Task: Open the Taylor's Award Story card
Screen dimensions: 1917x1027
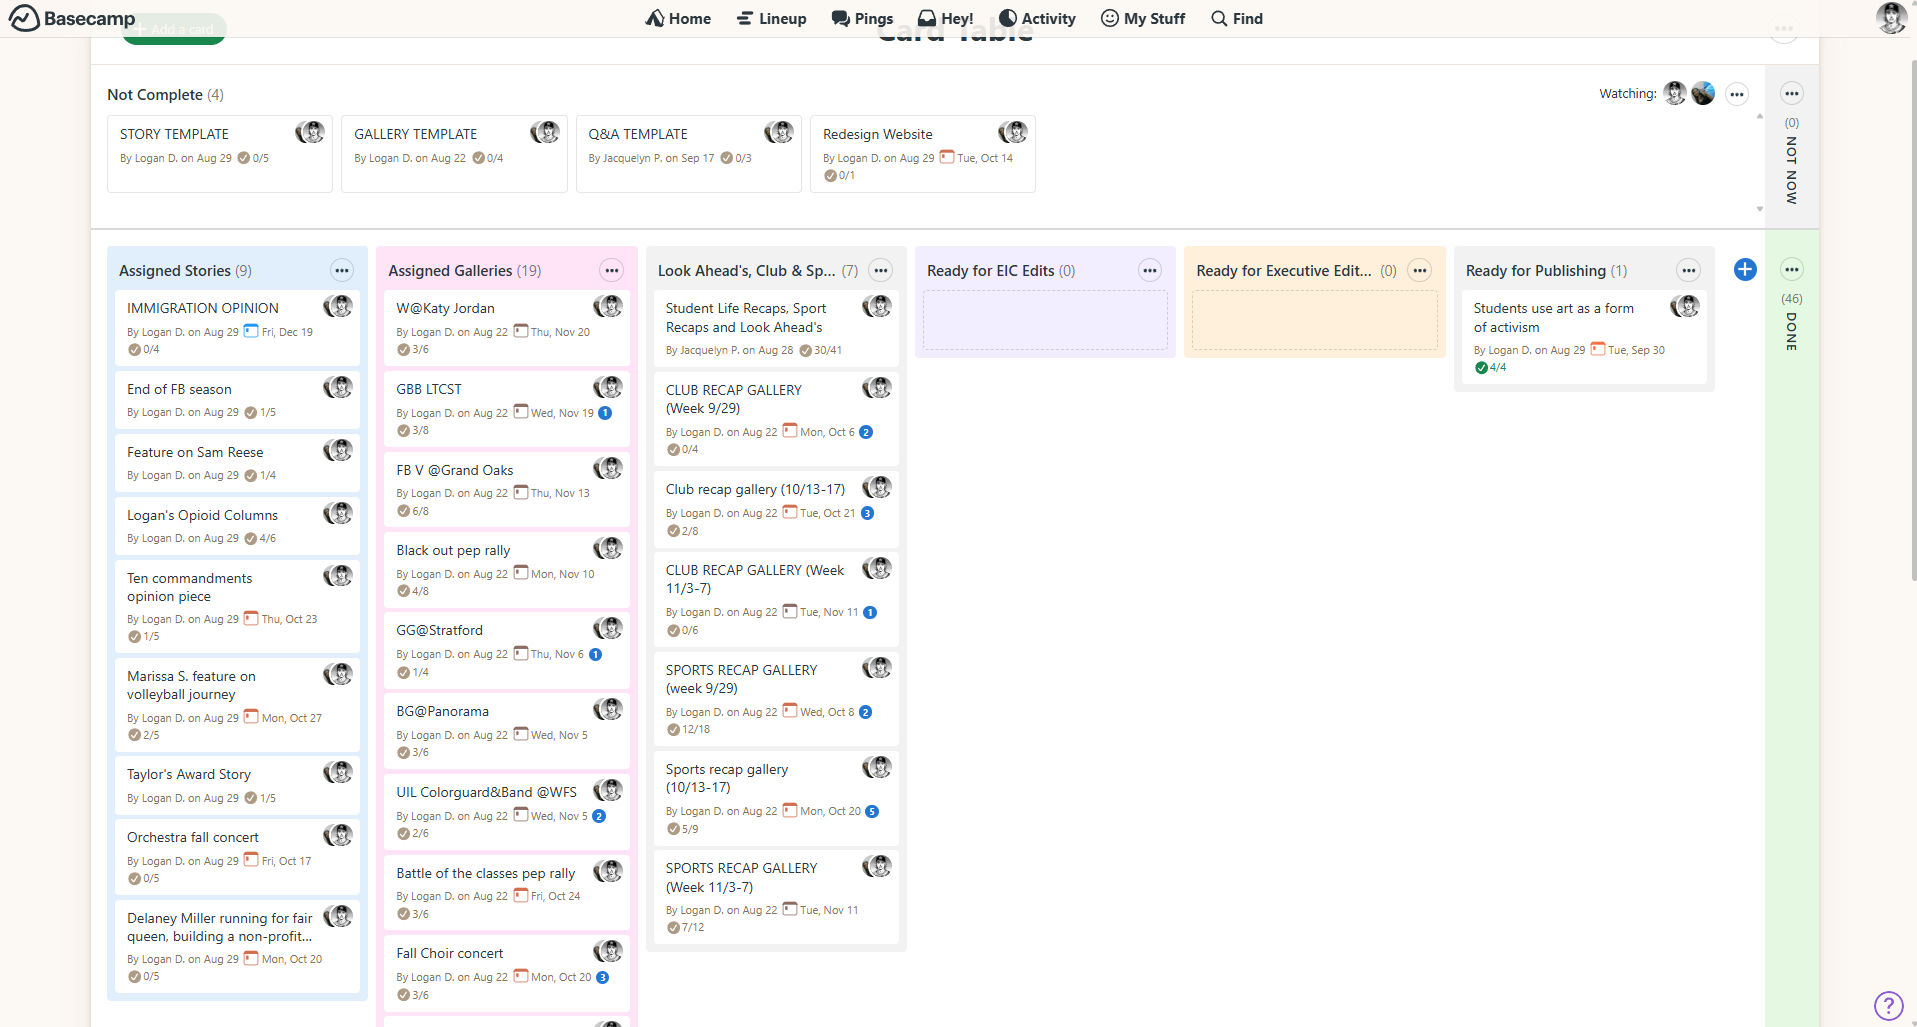Action: [189, 774]
